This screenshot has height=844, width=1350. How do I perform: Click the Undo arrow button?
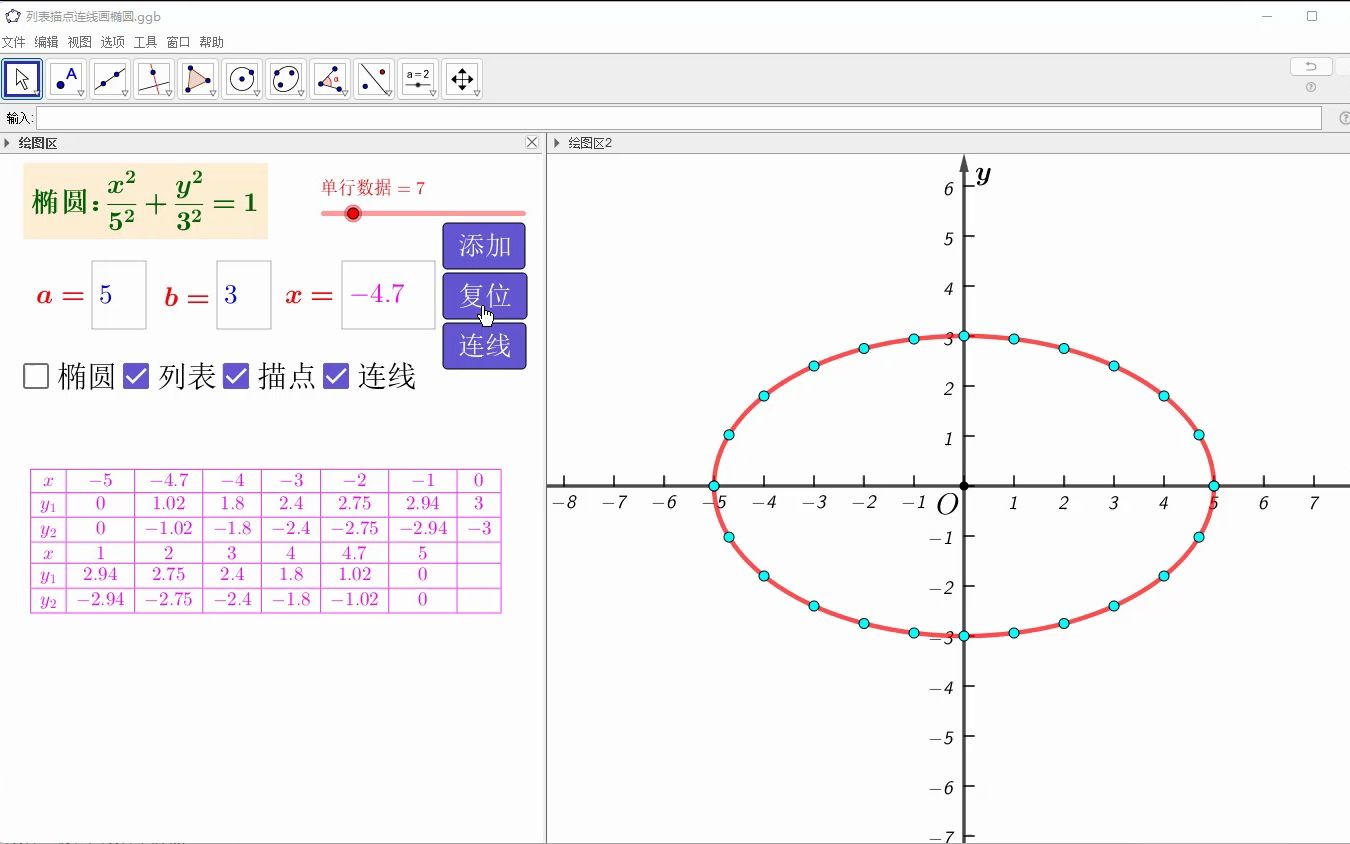point(1310,67)
